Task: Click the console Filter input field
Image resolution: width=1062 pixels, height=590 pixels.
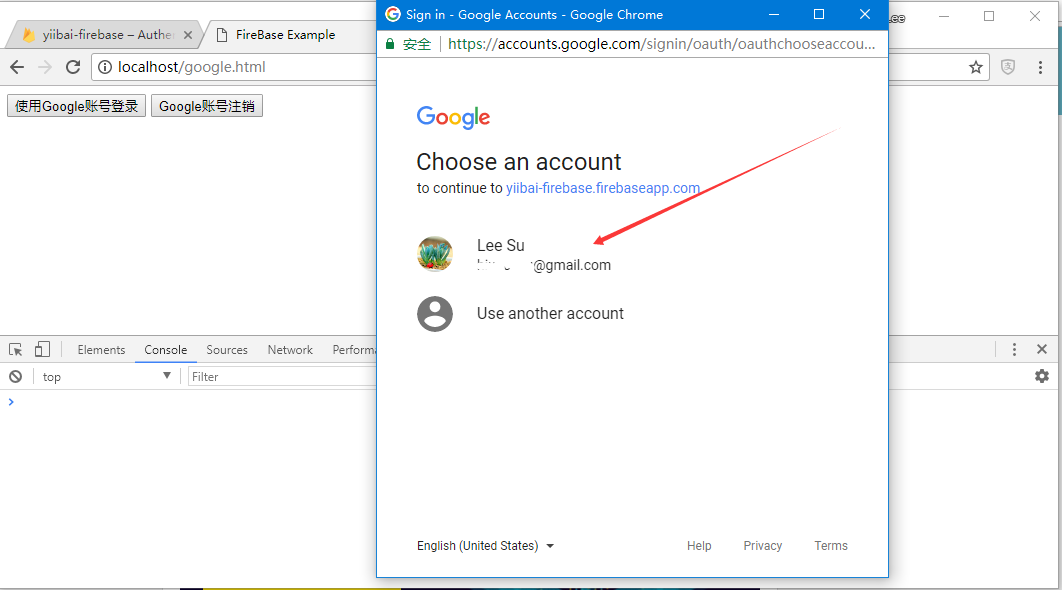Action: click(280, 376)
